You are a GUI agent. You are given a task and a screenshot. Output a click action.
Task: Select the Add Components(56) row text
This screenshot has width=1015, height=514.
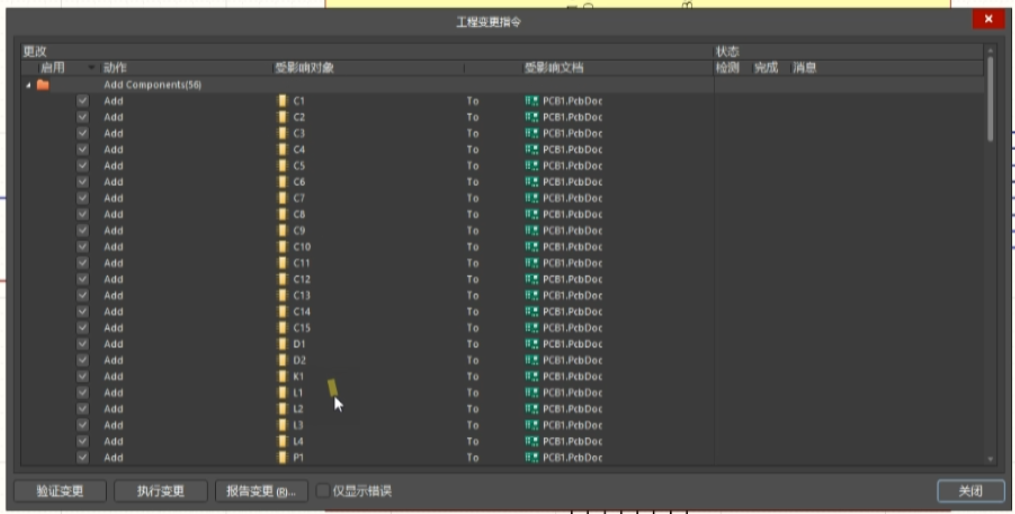[x=153, y=85]
